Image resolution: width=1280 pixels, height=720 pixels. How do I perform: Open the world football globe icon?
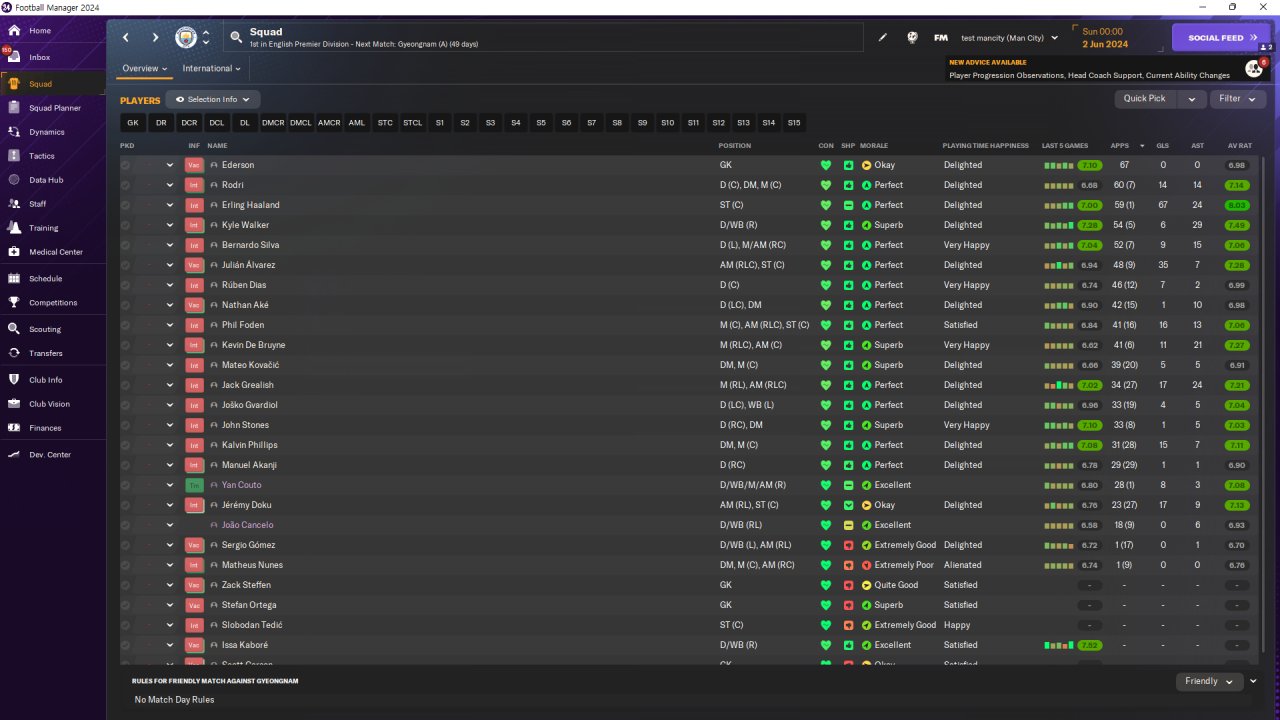[912, 38]
